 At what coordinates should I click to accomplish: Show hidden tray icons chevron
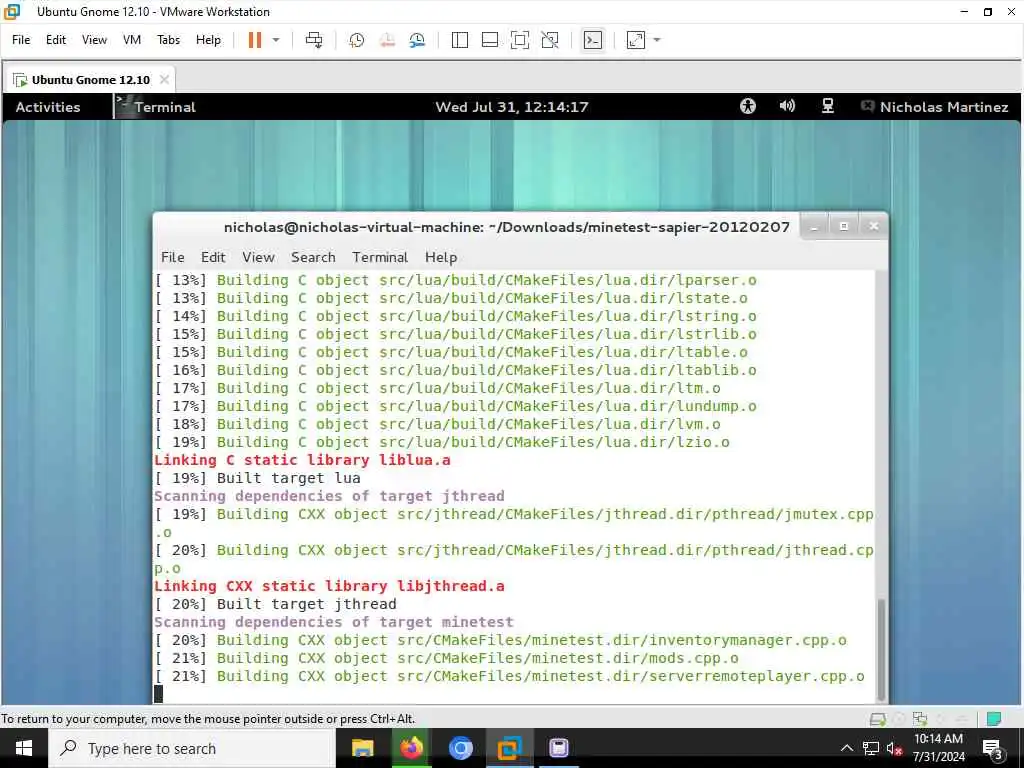point(846,748)
